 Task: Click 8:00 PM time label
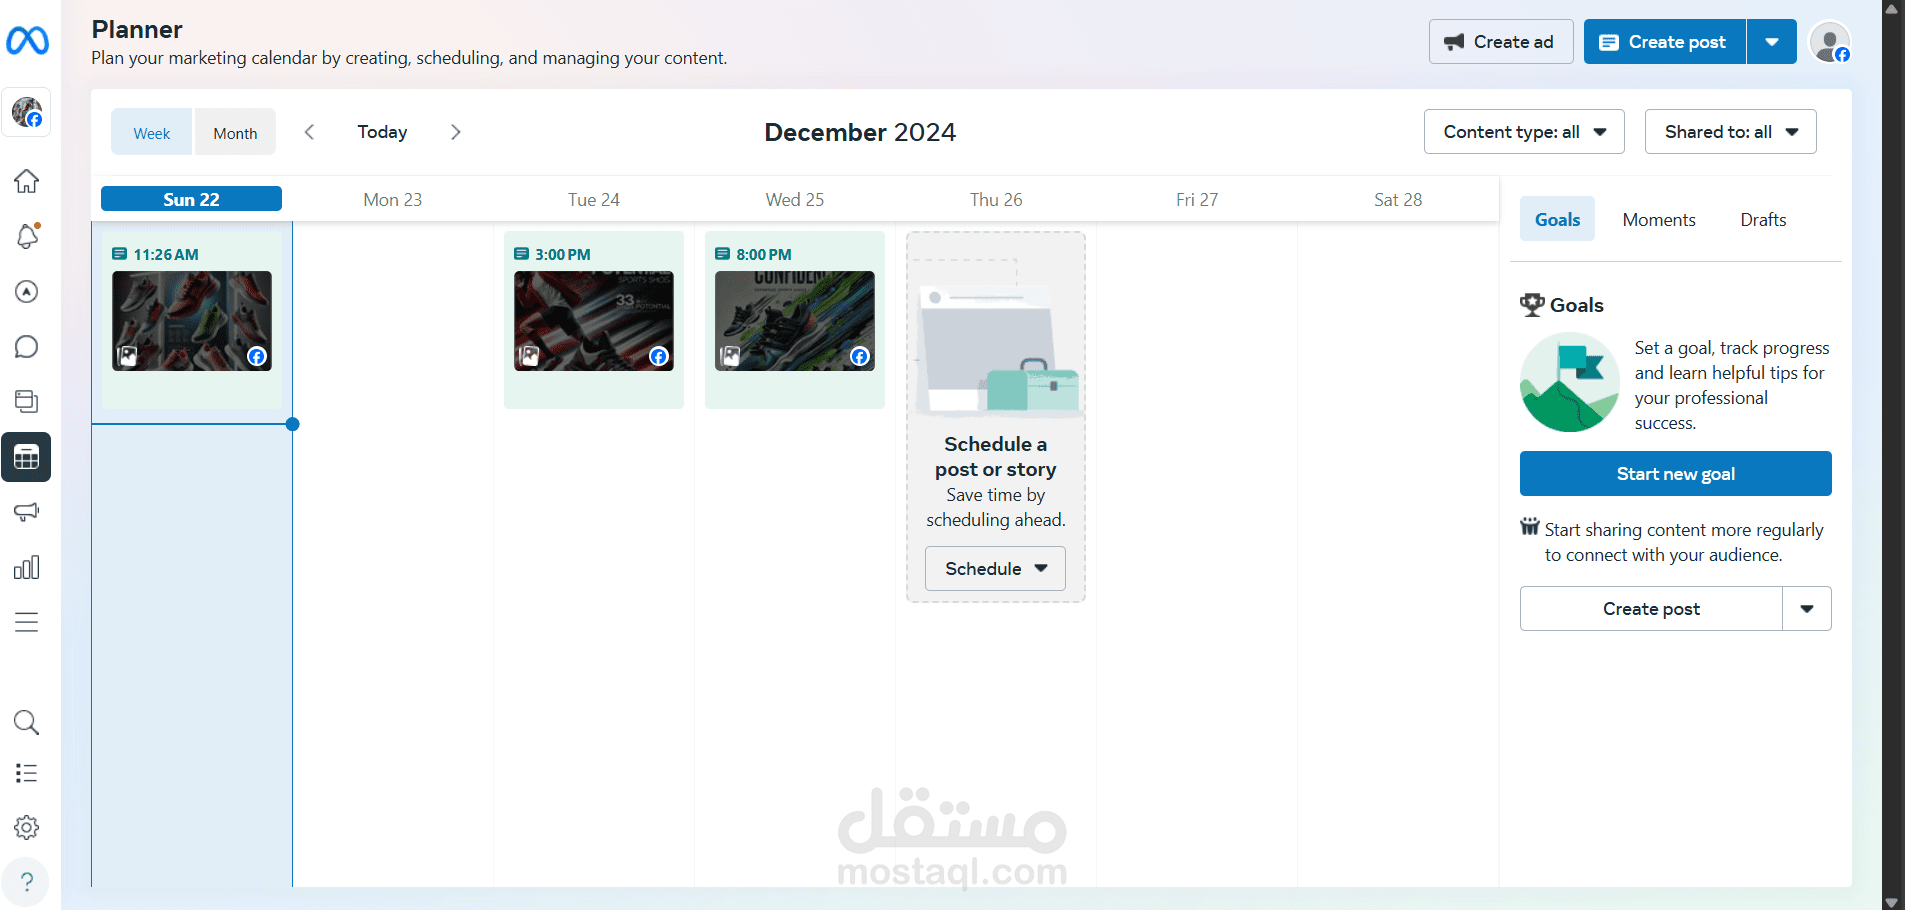(x=764, y=255)
